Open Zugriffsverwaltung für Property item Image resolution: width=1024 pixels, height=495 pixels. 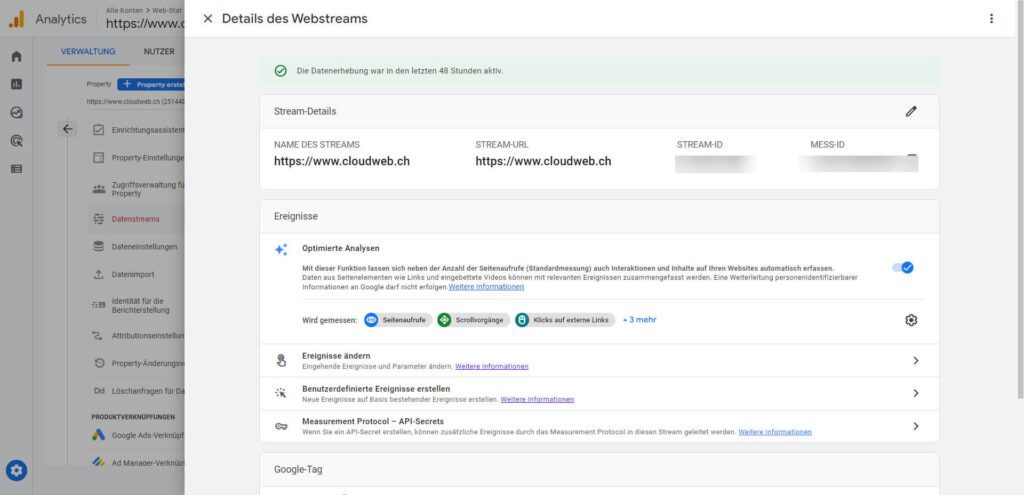pos(137,189)
